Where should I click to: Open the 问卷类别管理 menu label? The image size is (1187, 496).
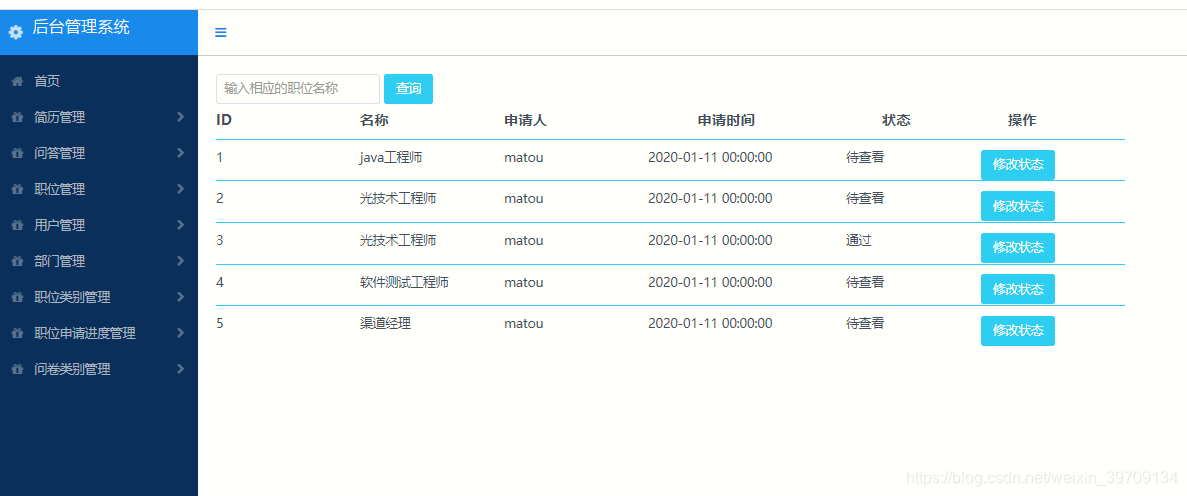click(x=72, y=370)
